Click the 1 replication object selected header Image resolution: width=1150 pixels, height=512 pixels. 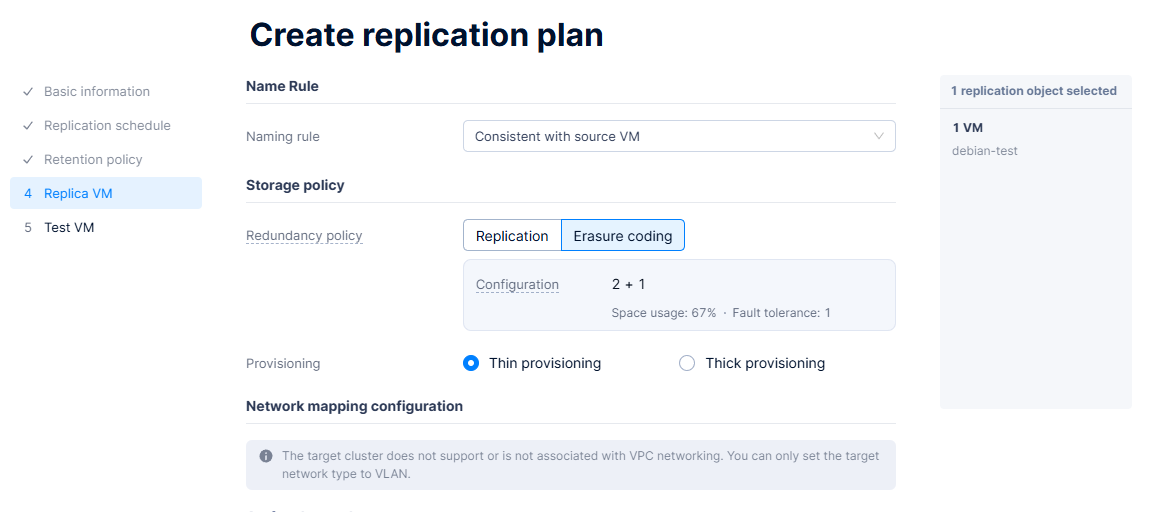[x=1033, y=91]
